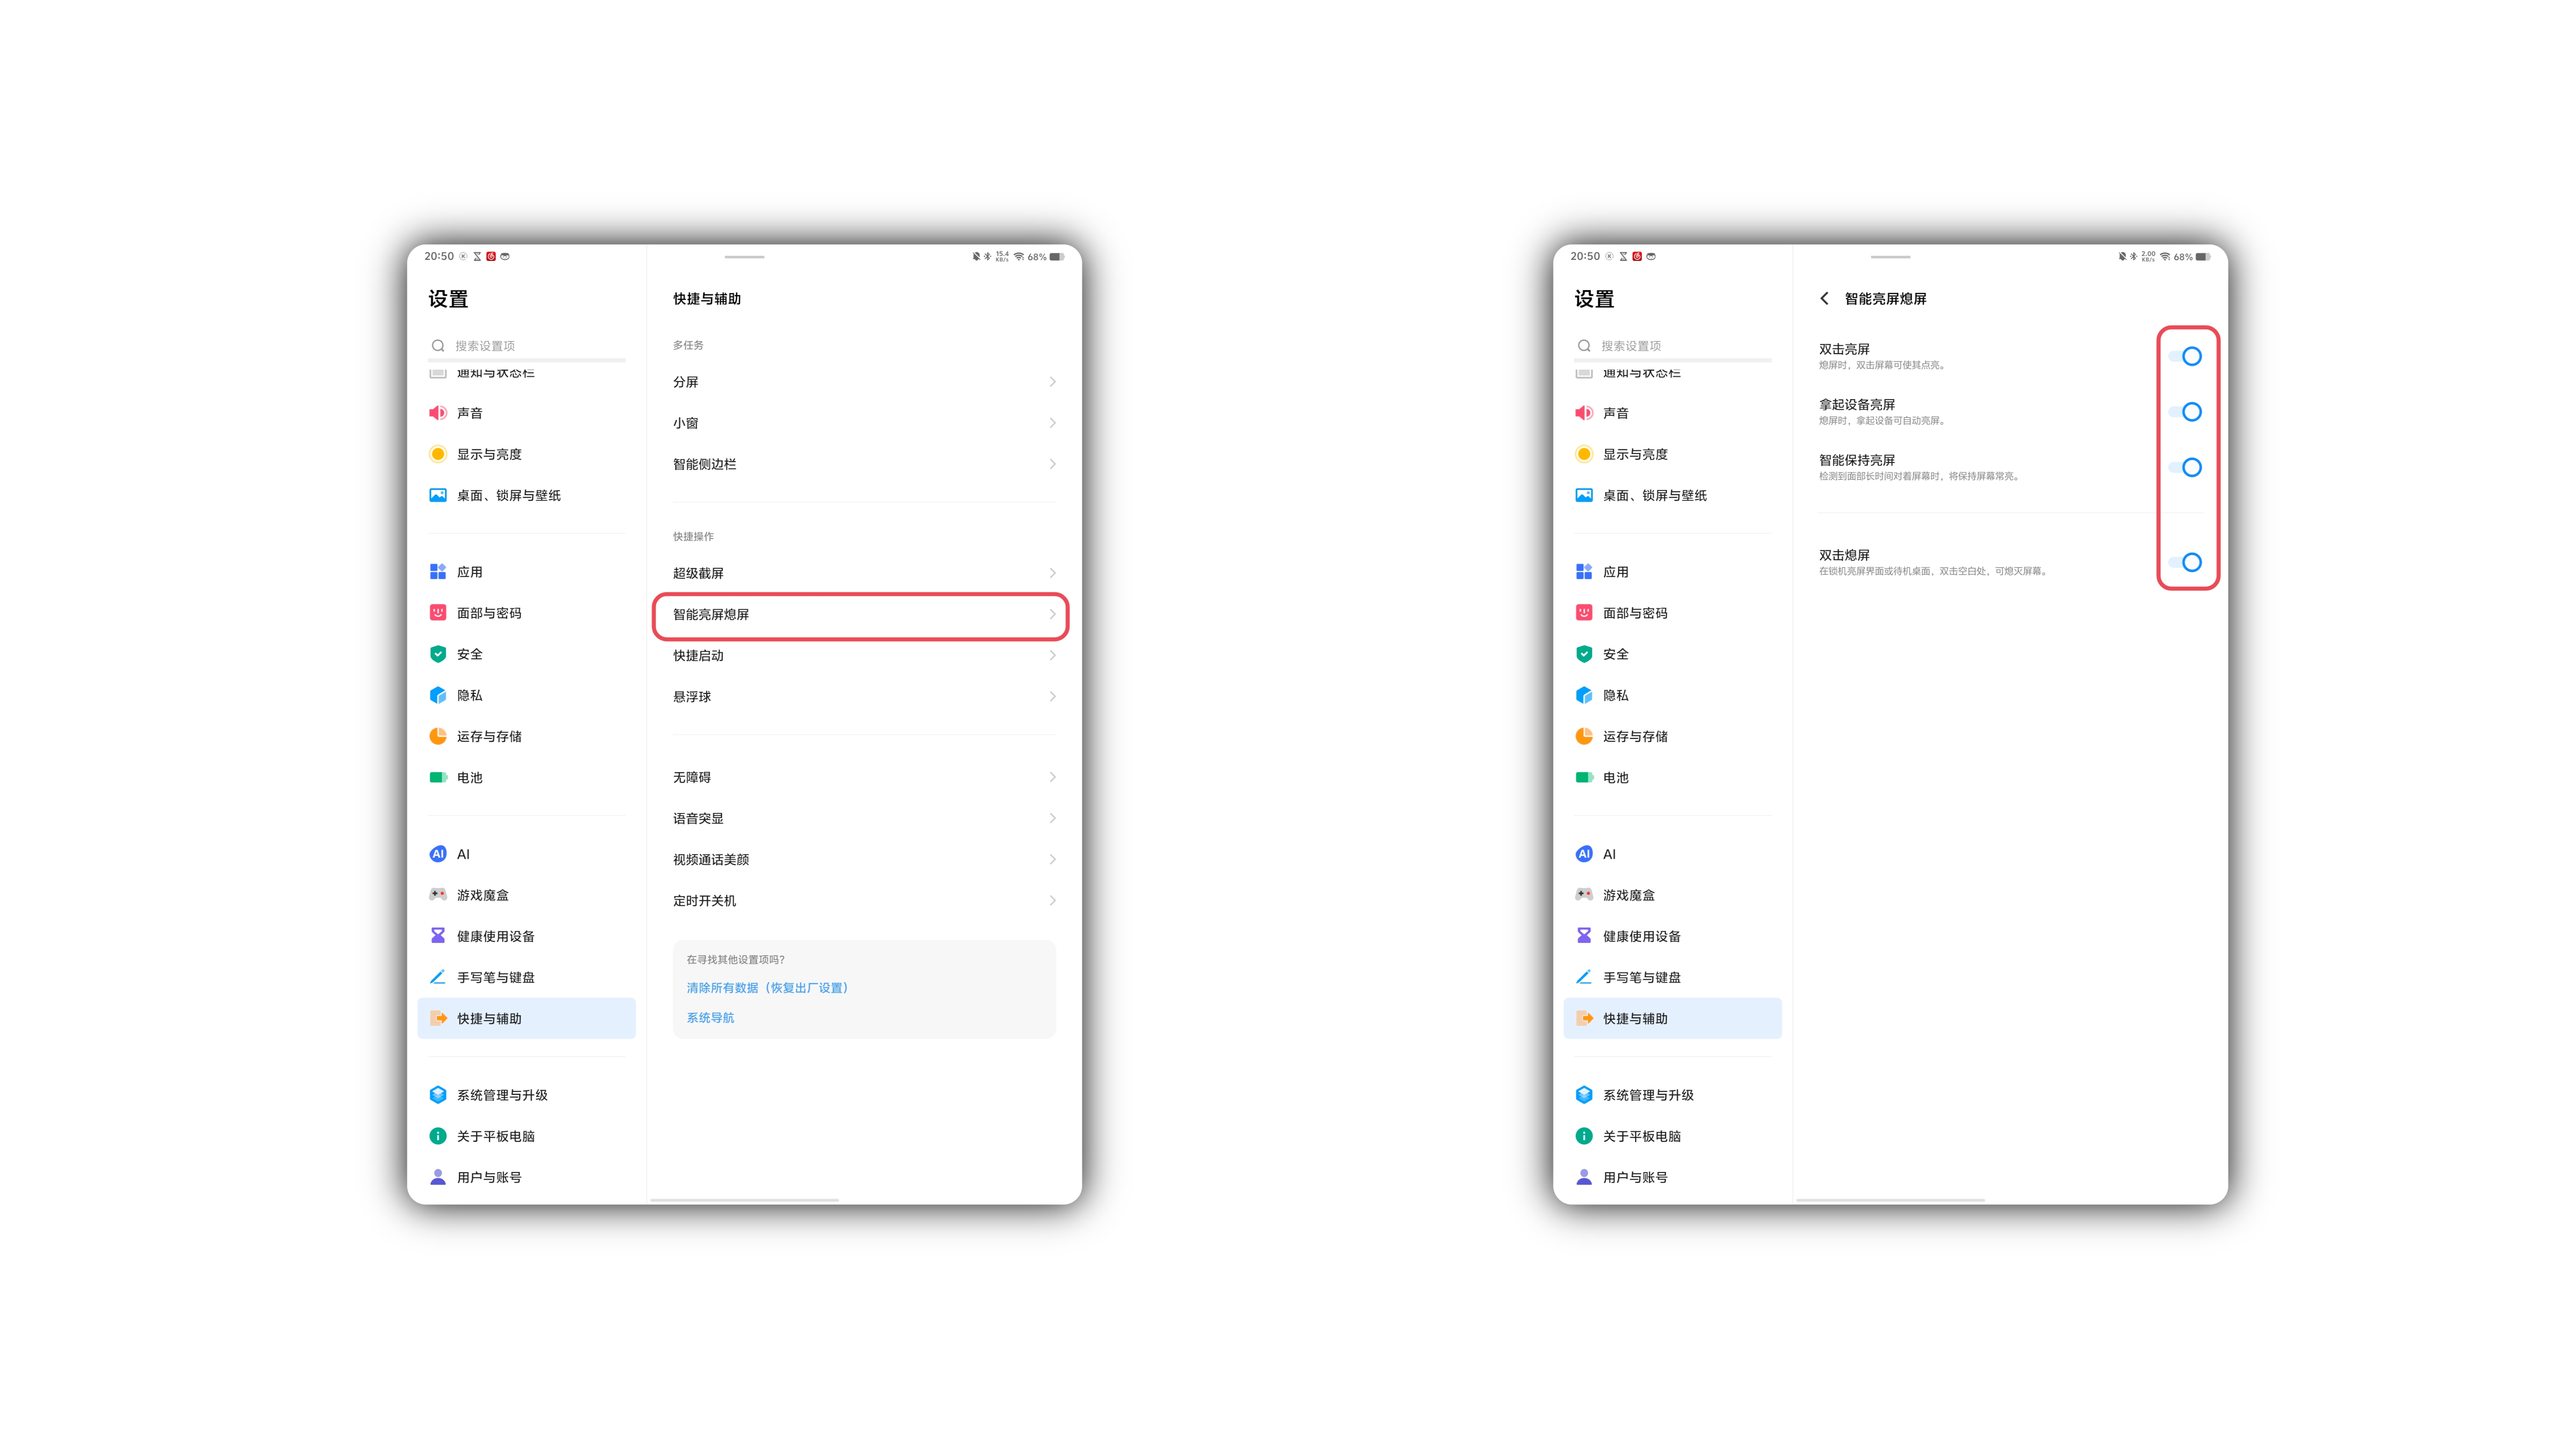
Task: Click the 安全 shield icon in right tablet
Action: pyautogui.click(x=1583, y=654)
